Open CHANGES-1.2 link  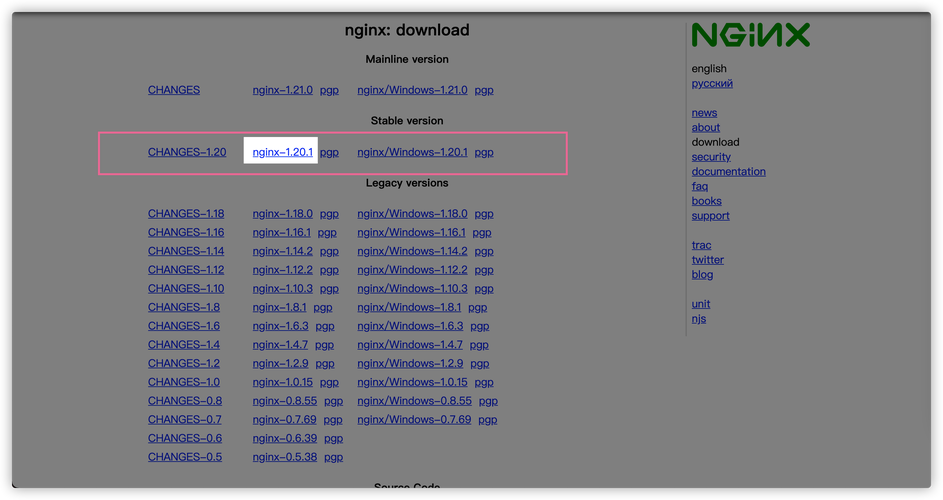pos(183,363)
